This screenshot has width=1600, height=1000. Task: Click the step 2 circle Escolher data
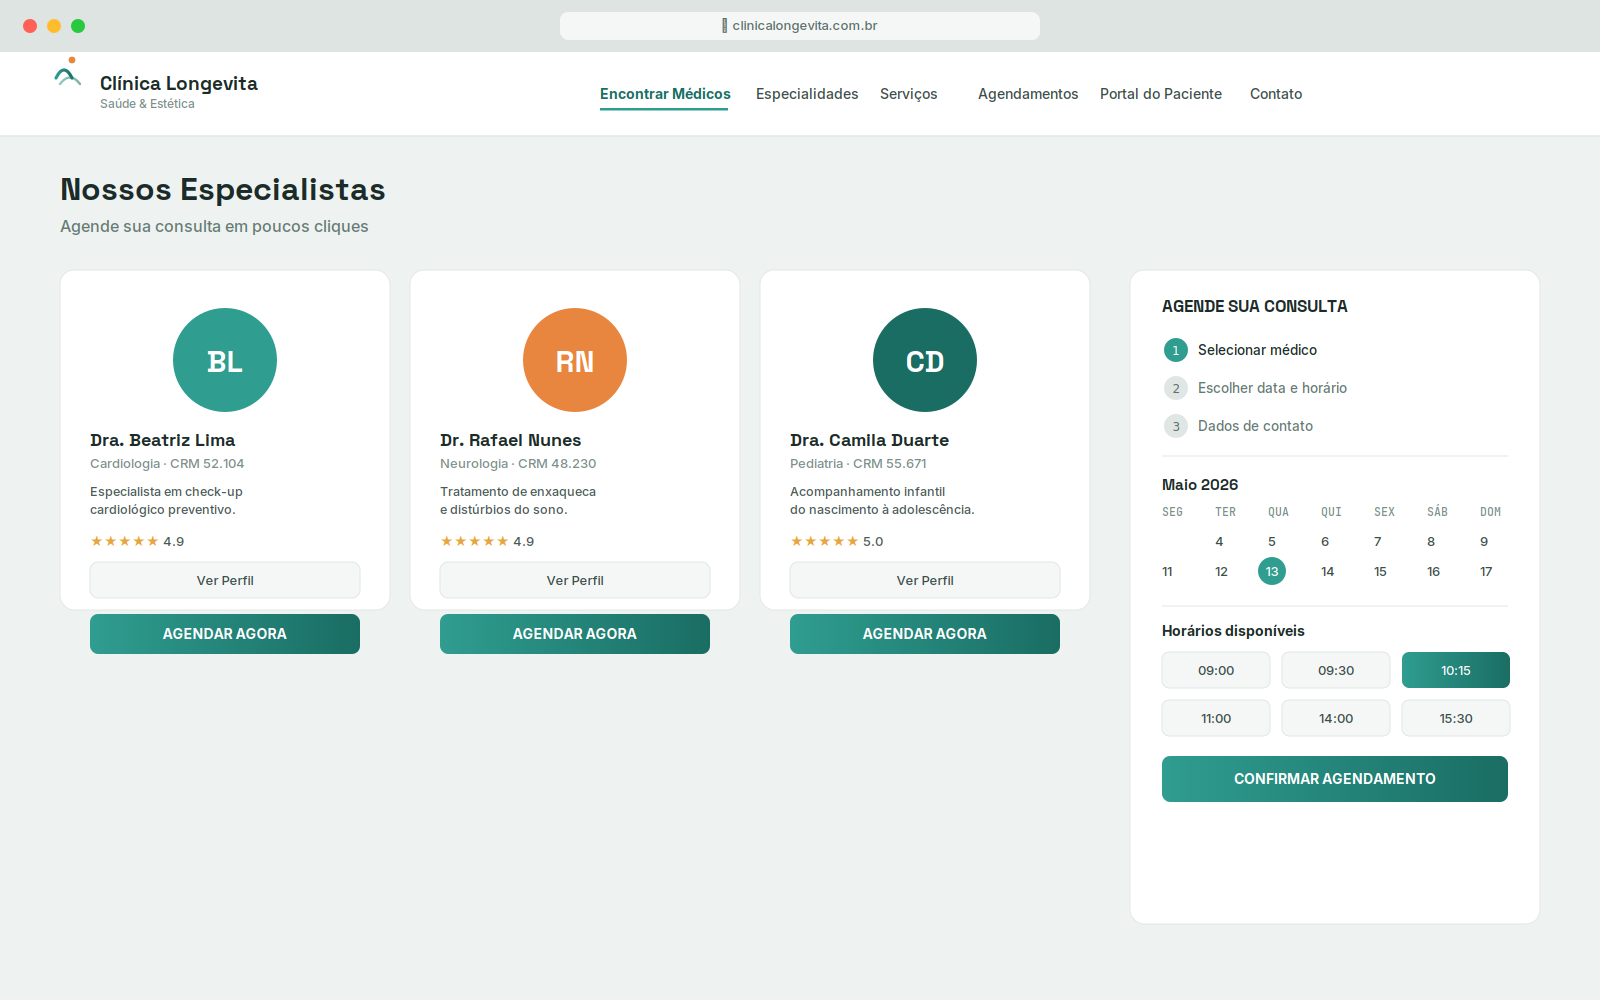point(1176,388)
